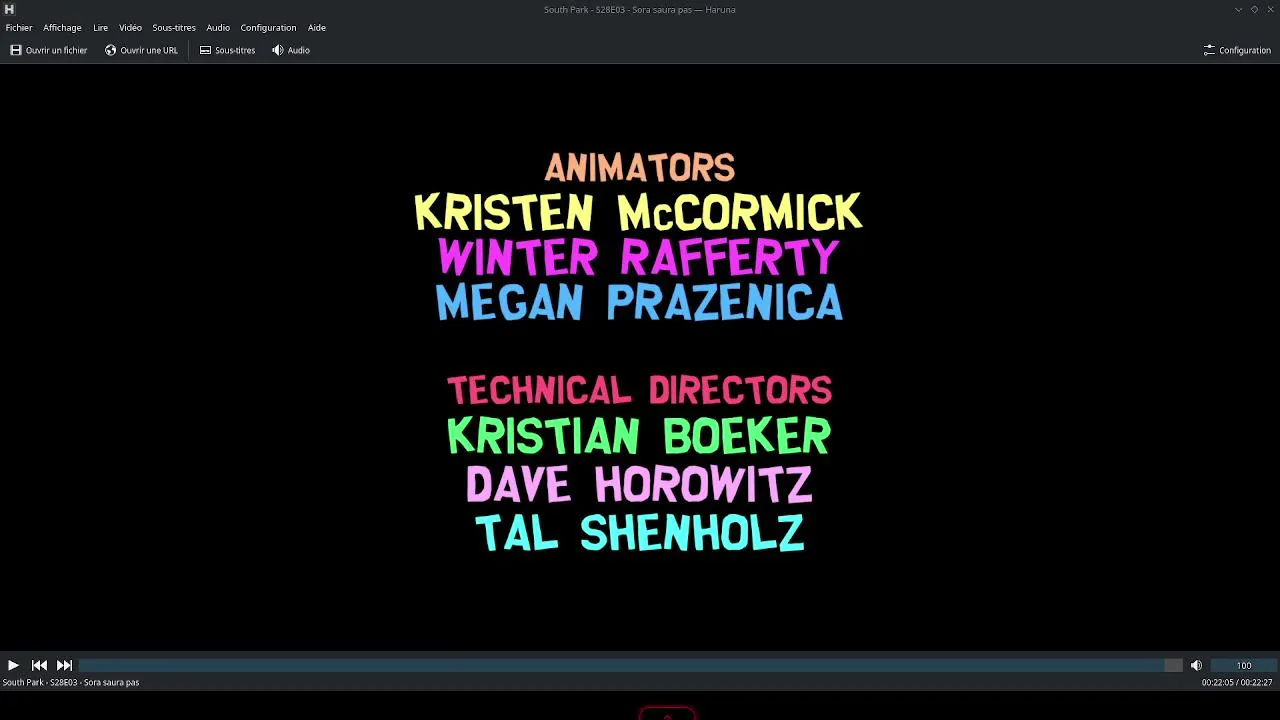Screen dimensions: 1280x720
Task: Mute audio with speaker icon
Action: click(x=1196, y=665)
